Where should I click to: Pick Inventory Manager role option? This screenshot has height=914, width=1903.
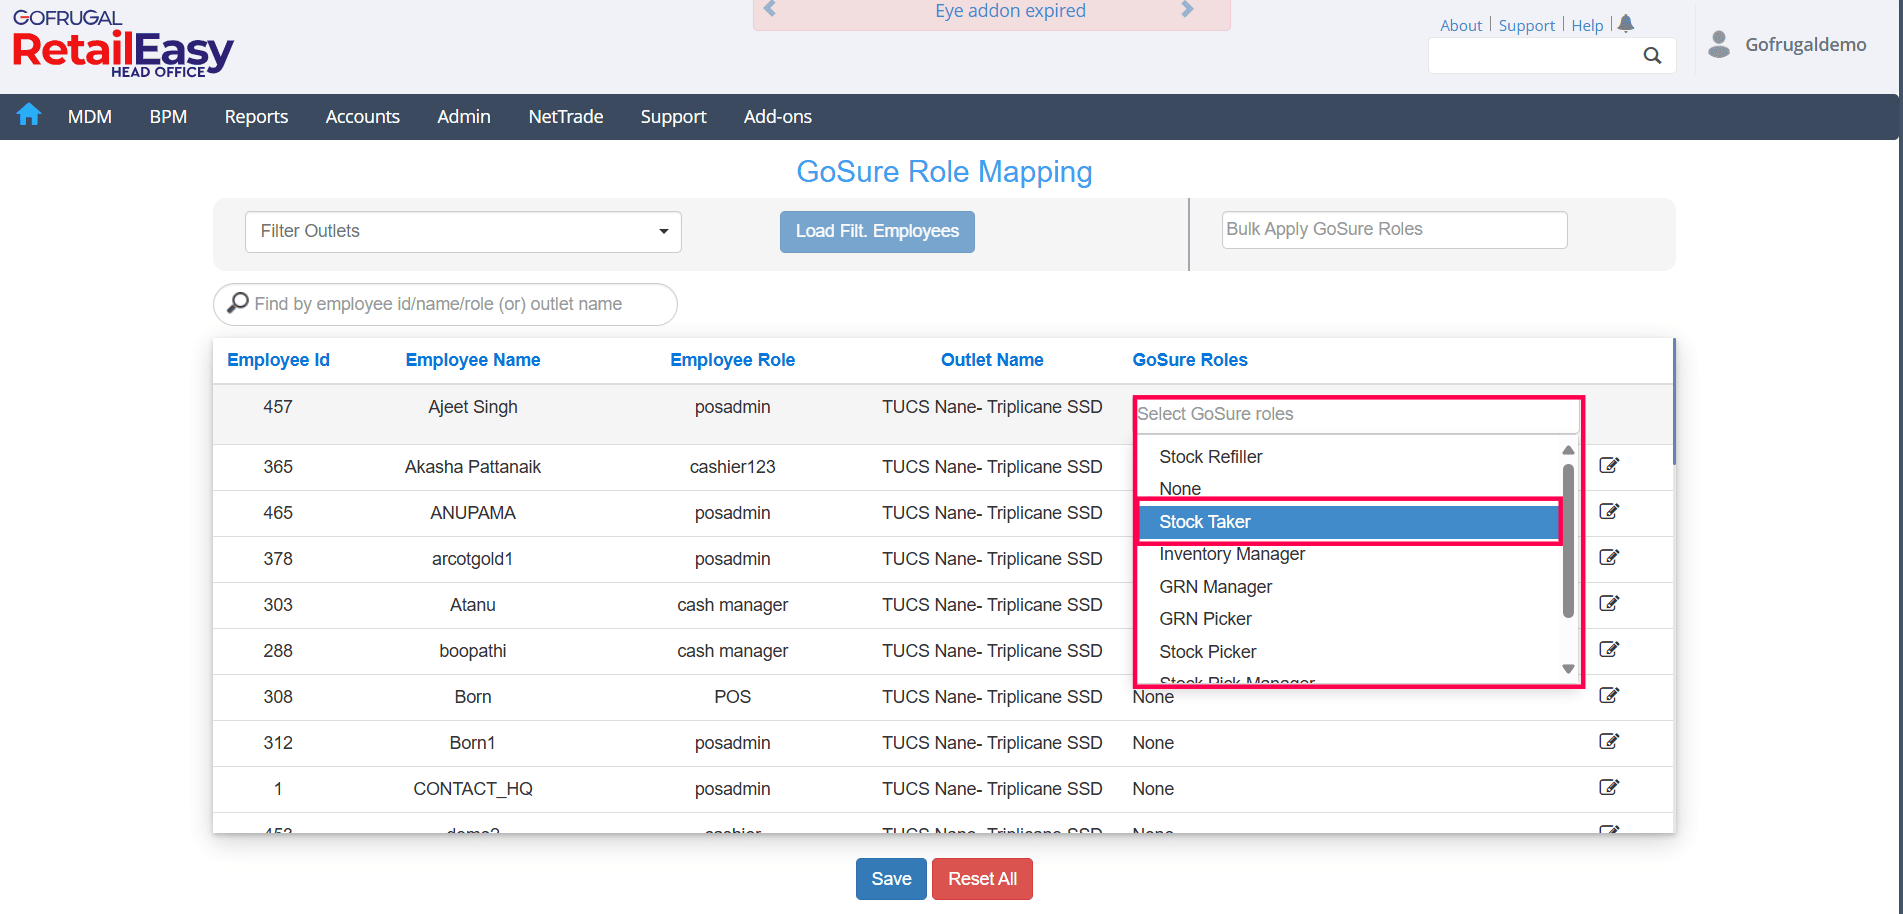1232,554
